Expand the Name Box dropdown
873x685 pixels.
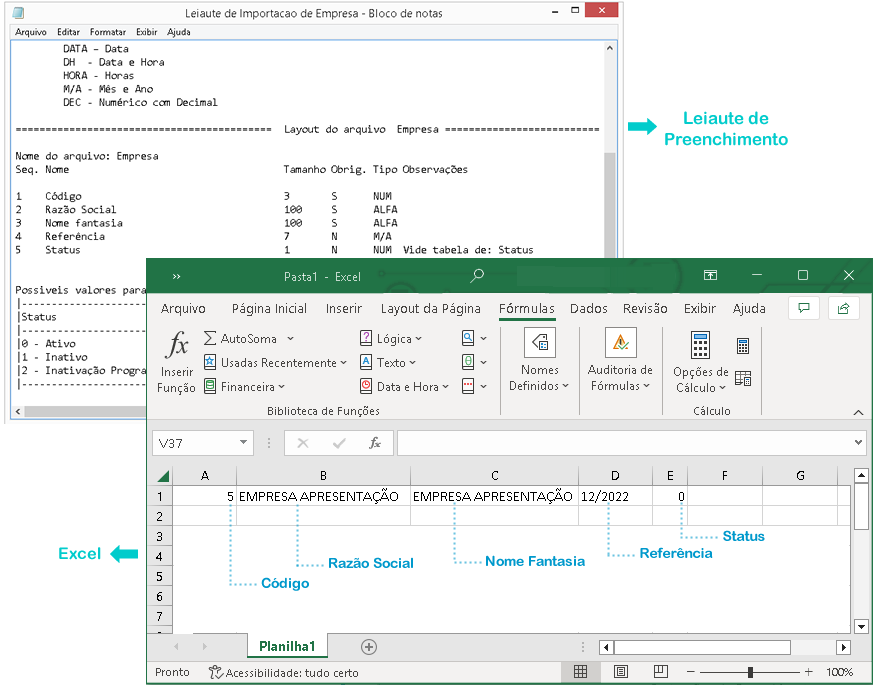pyautogui.click(x=244, y=443)
